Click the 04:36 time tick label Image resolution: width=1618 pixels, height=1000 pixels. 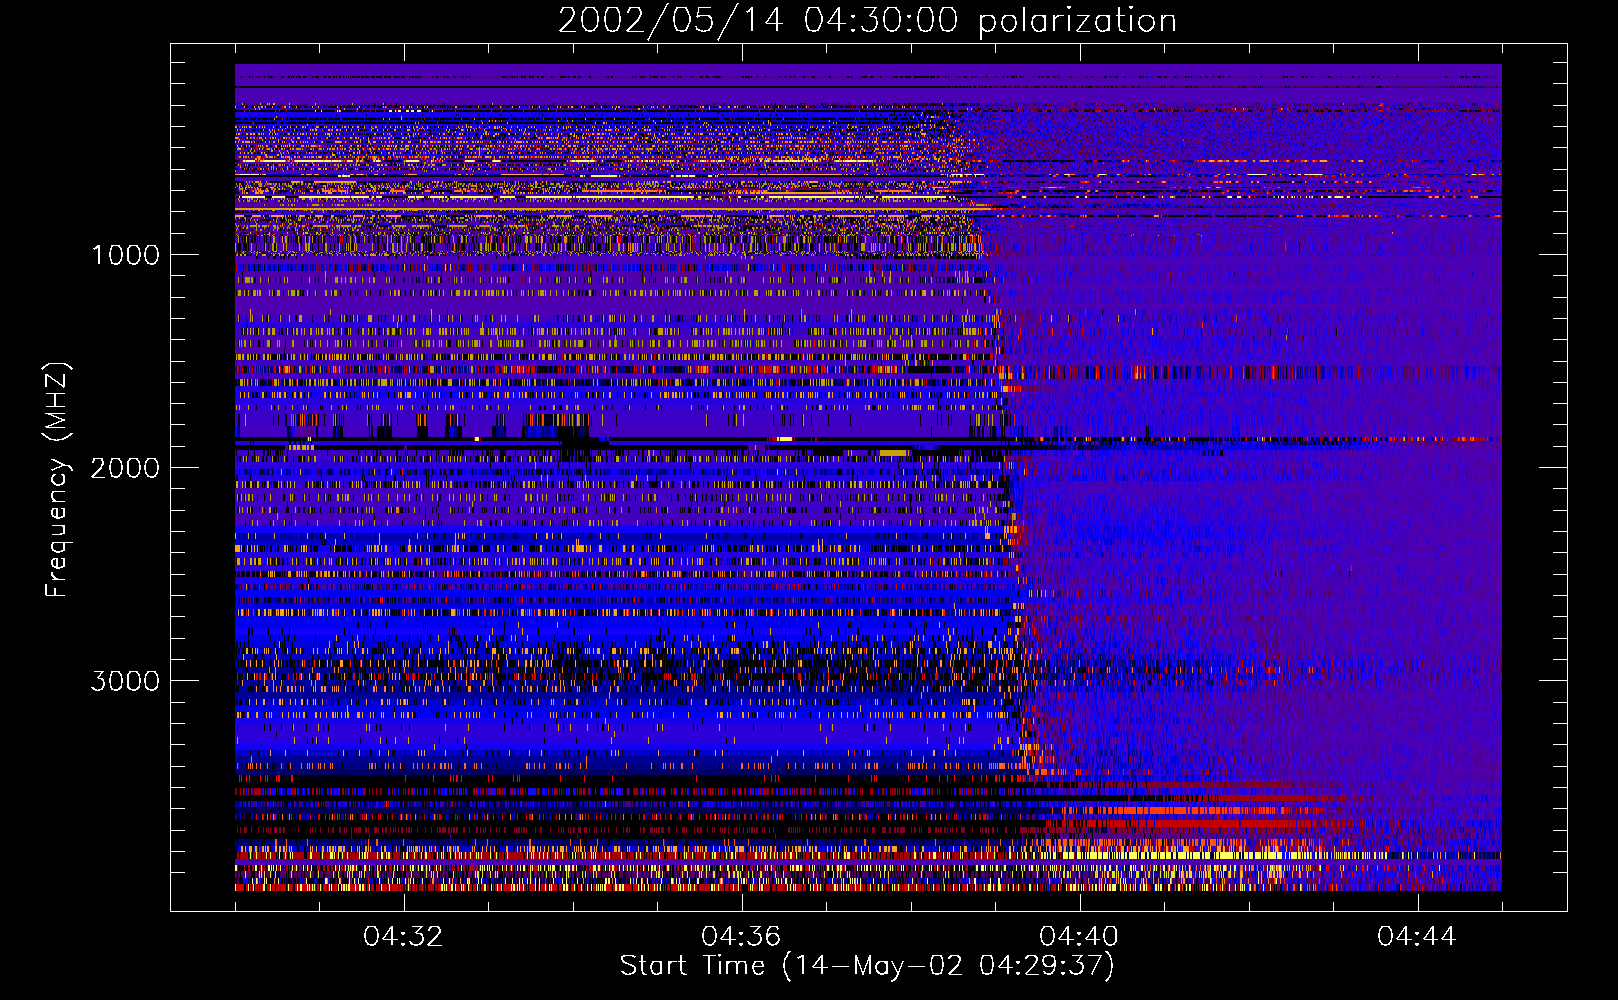tap(741, 937)
